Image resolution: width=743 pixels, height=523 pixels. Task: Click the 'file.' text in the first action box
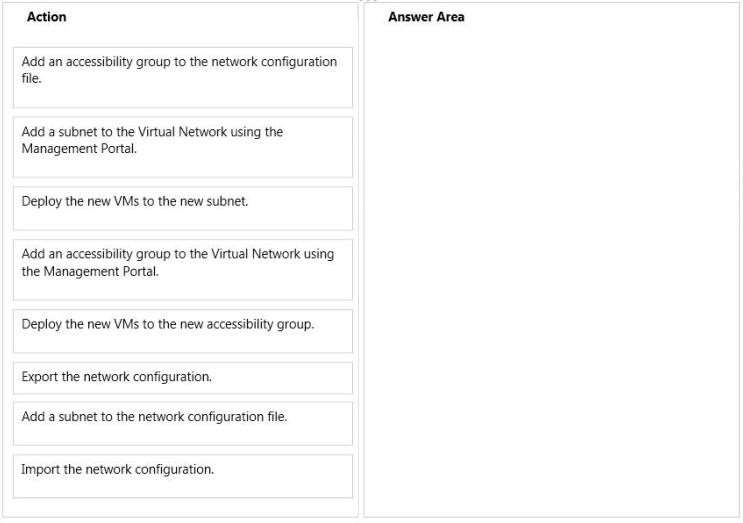click(x=31, y=79)
